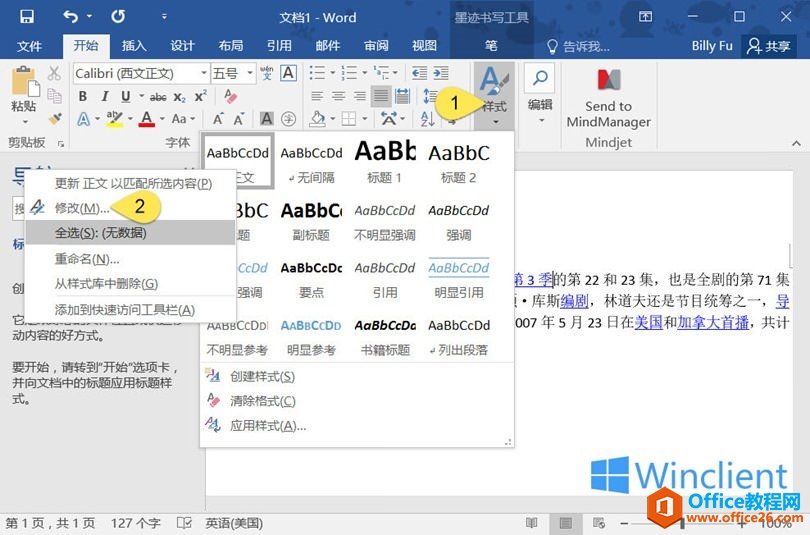Click the 共享 Share button
The height and width of the screenshot is (535, 810).
768,46
